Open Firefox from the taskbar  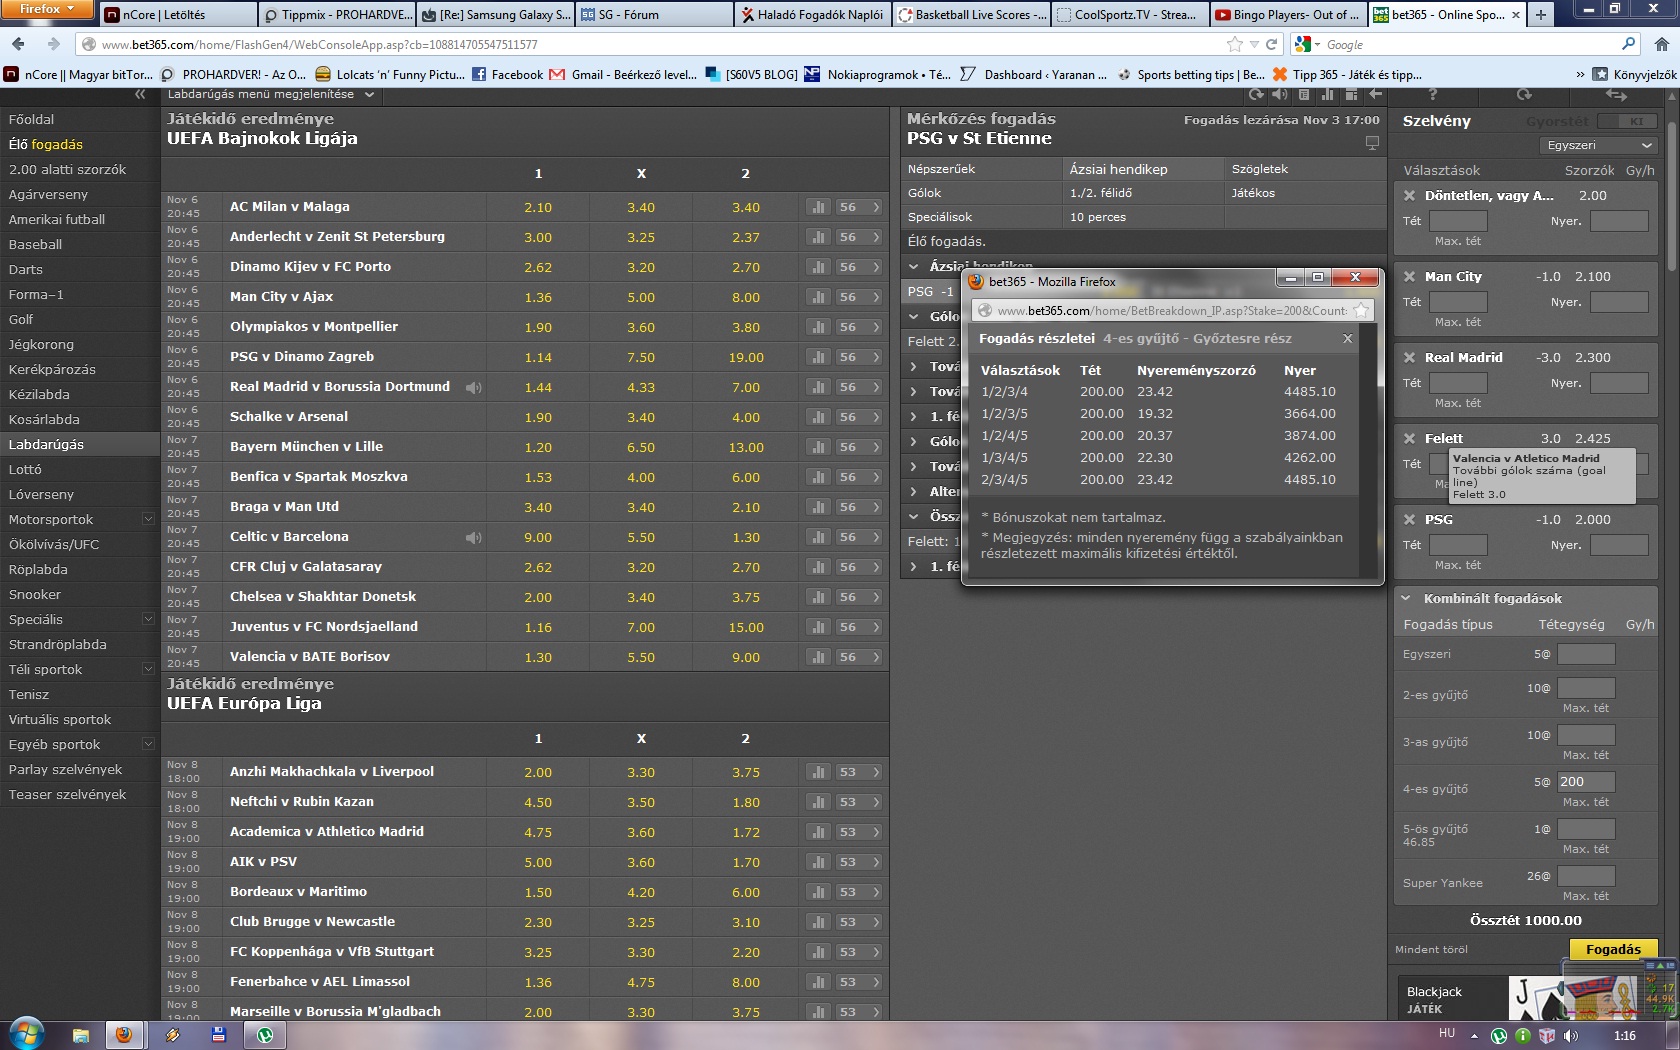coord(124,1035)
